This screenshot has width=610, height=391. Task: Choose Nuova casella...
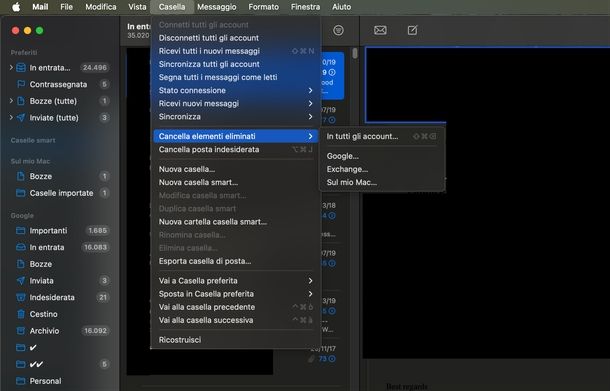235,169
